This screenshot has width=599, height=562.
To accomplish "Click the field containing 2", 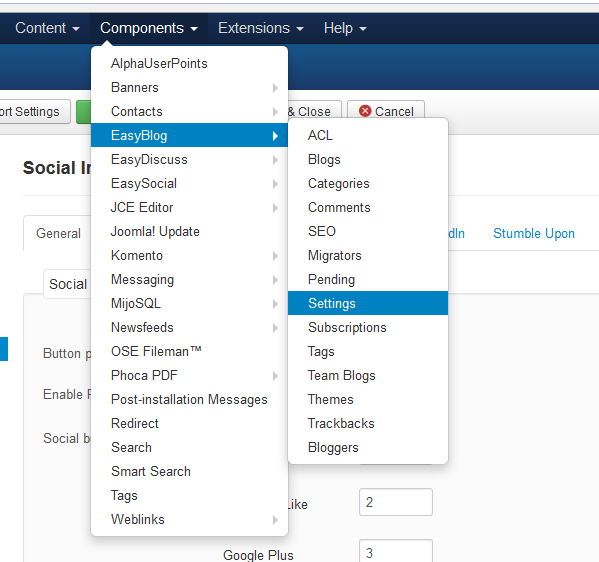I will click(396, 502).
